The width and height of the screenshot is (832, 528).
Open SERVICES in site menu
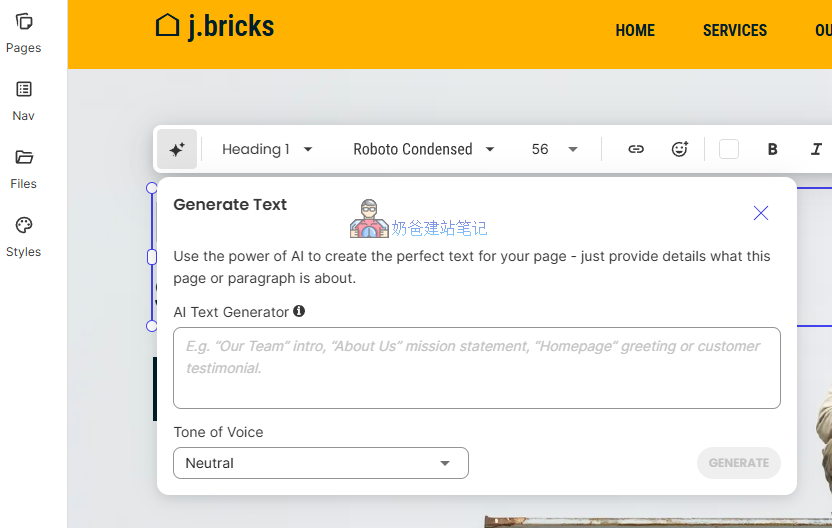(x=735, y=31)
